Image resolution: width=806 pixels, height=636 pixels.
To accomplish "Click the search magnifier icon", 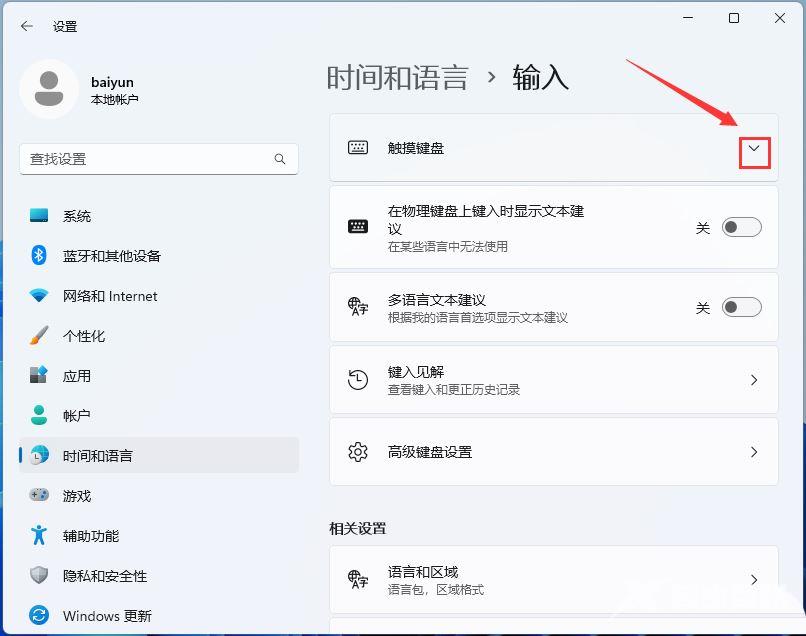I will click(281, 159).
